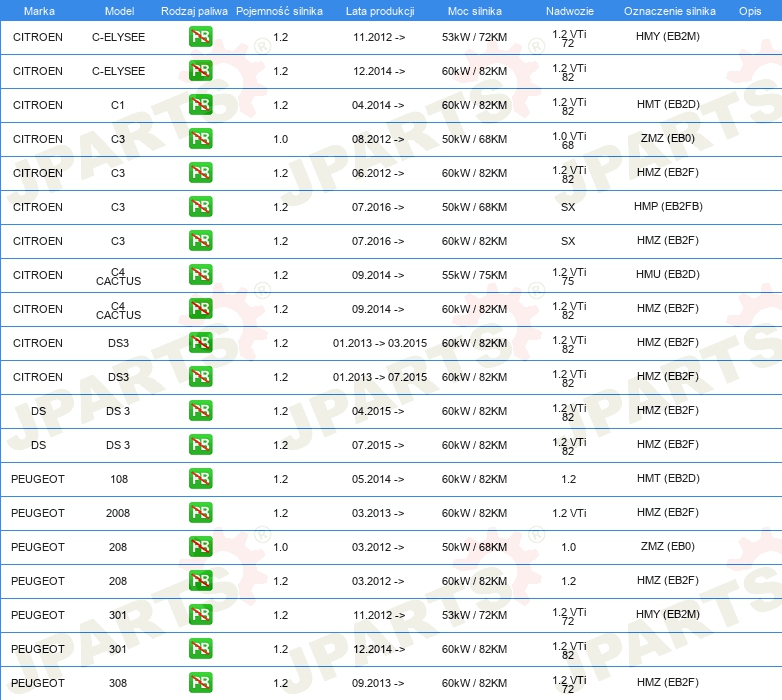Click the 01.2013 -> 03.2015 production years cell
This screenshot has width=782, height=700.
click(380, 343)
